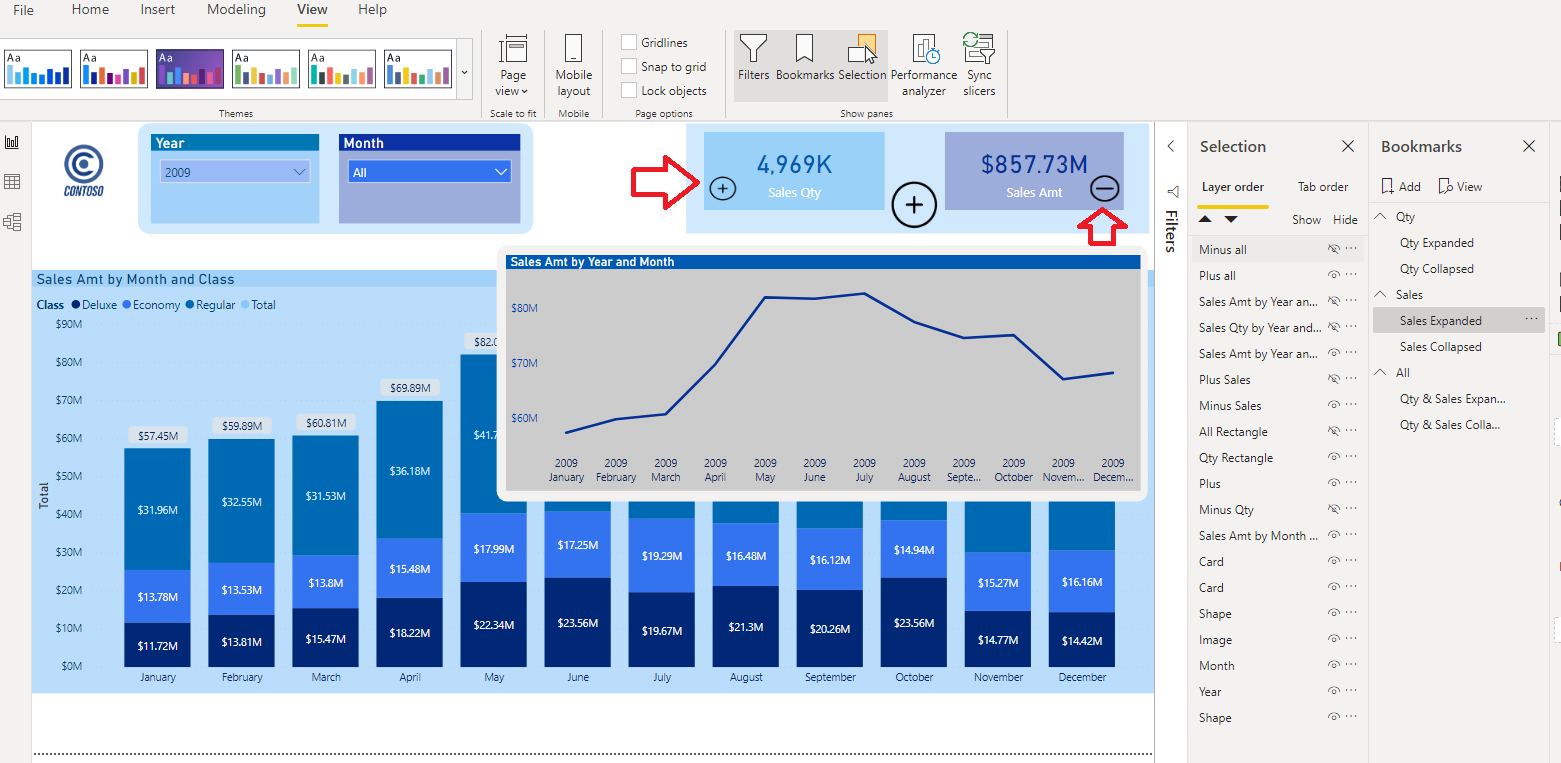Switch to Report view in left sidebar
Screen dimensions: 1561x763
[13, 141]
